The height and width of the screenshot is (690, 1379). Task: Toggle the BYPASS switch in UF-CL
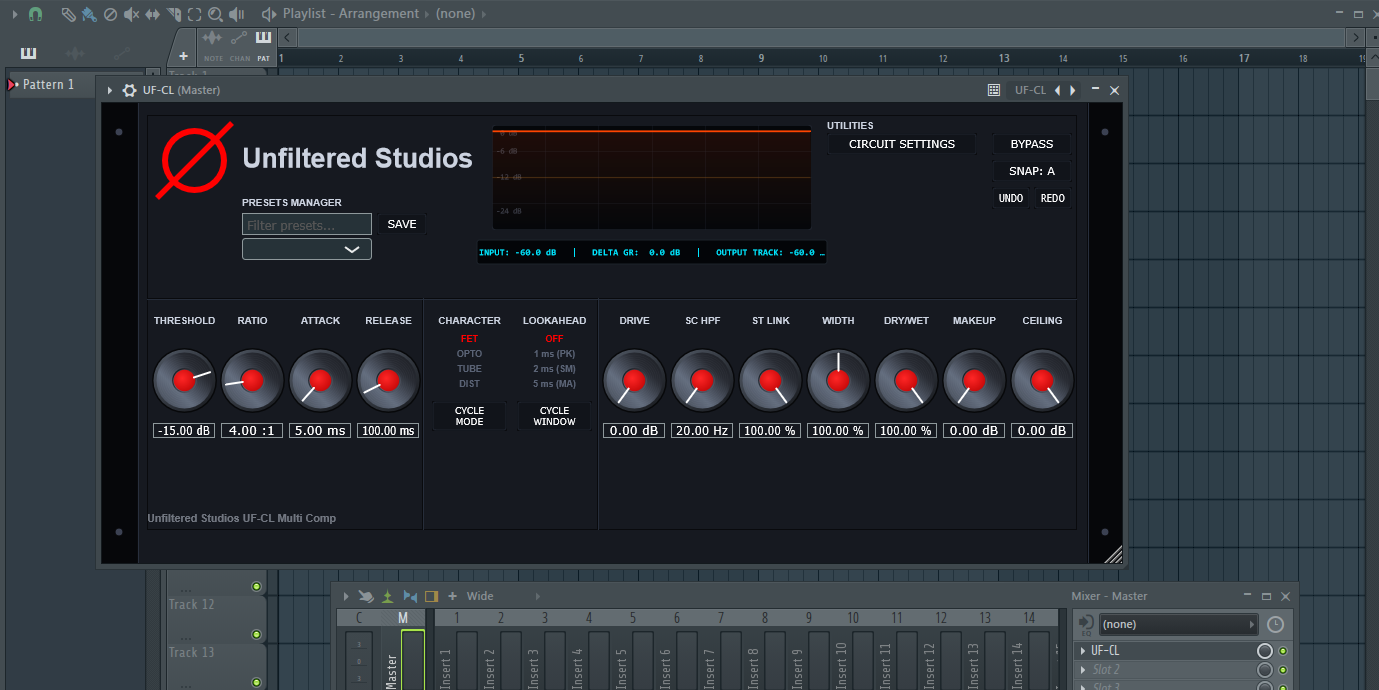(x=1031, y=144)
